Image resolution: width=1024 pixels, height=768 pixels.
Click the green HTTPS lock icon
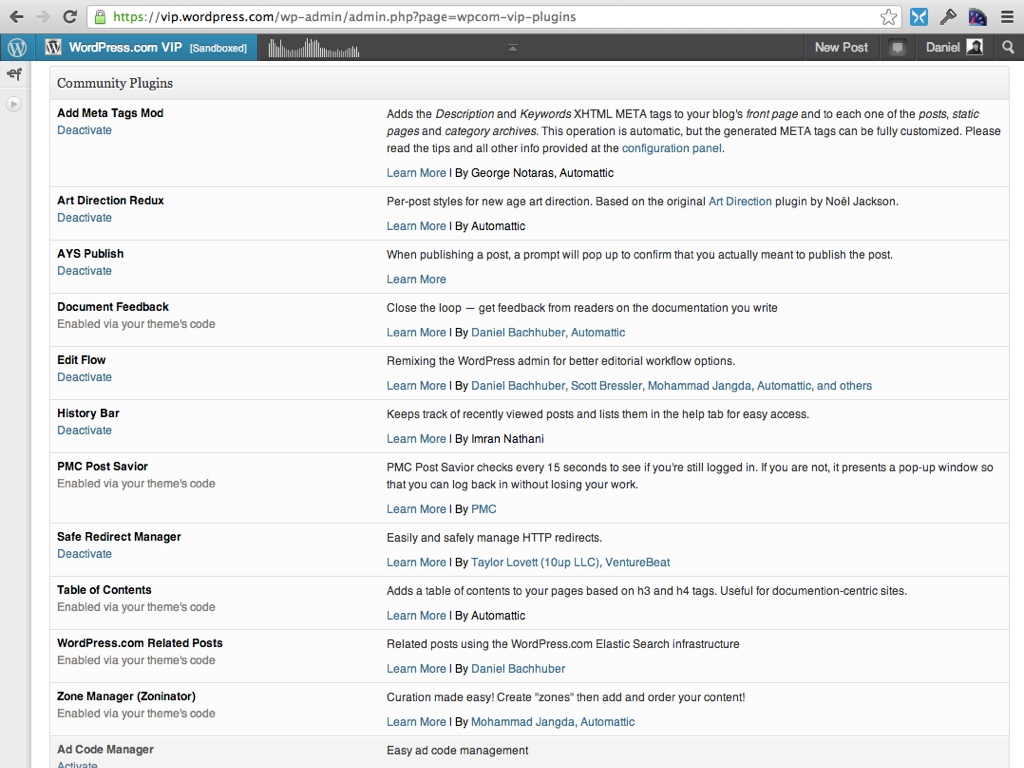click(x=100, y=17)
